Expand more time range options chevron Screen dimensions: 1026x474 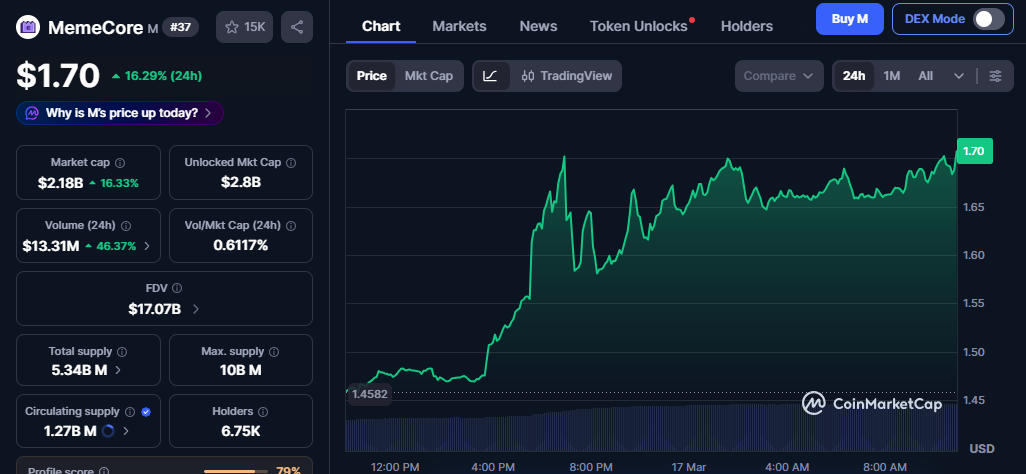coord(959,76)
